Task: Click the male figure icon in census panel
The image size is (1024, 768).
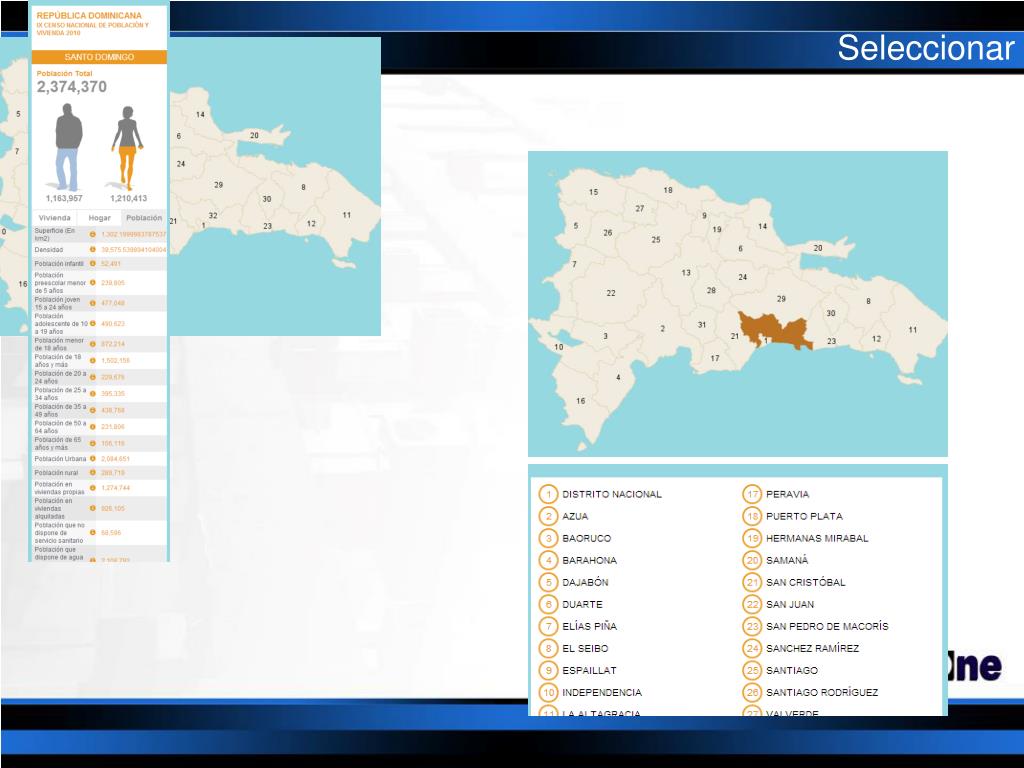Action: (x=68, y=146)
